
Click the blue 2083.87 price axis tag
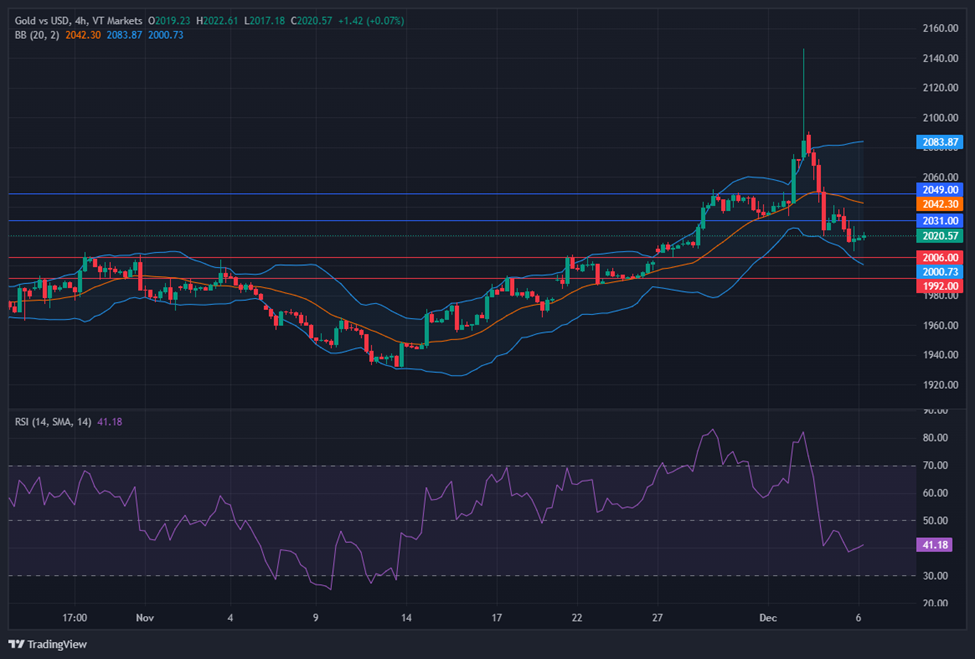940,142
